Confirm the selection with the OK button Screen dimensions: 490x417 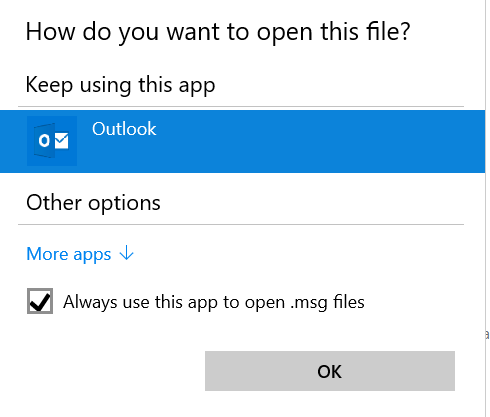tap(330, 371)
